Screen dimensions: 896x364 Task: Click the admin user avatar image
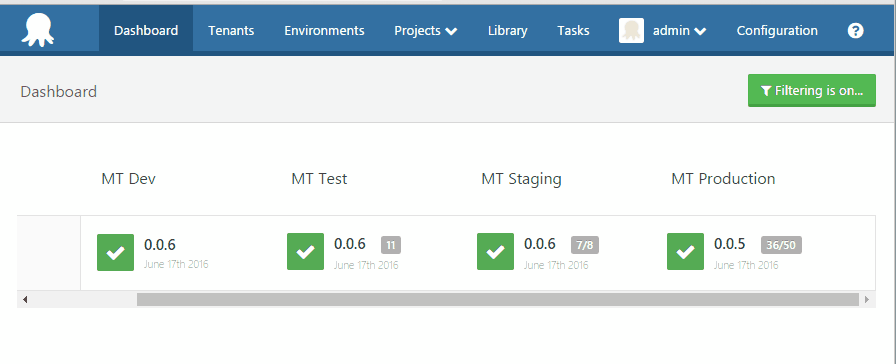click(631, 30)
